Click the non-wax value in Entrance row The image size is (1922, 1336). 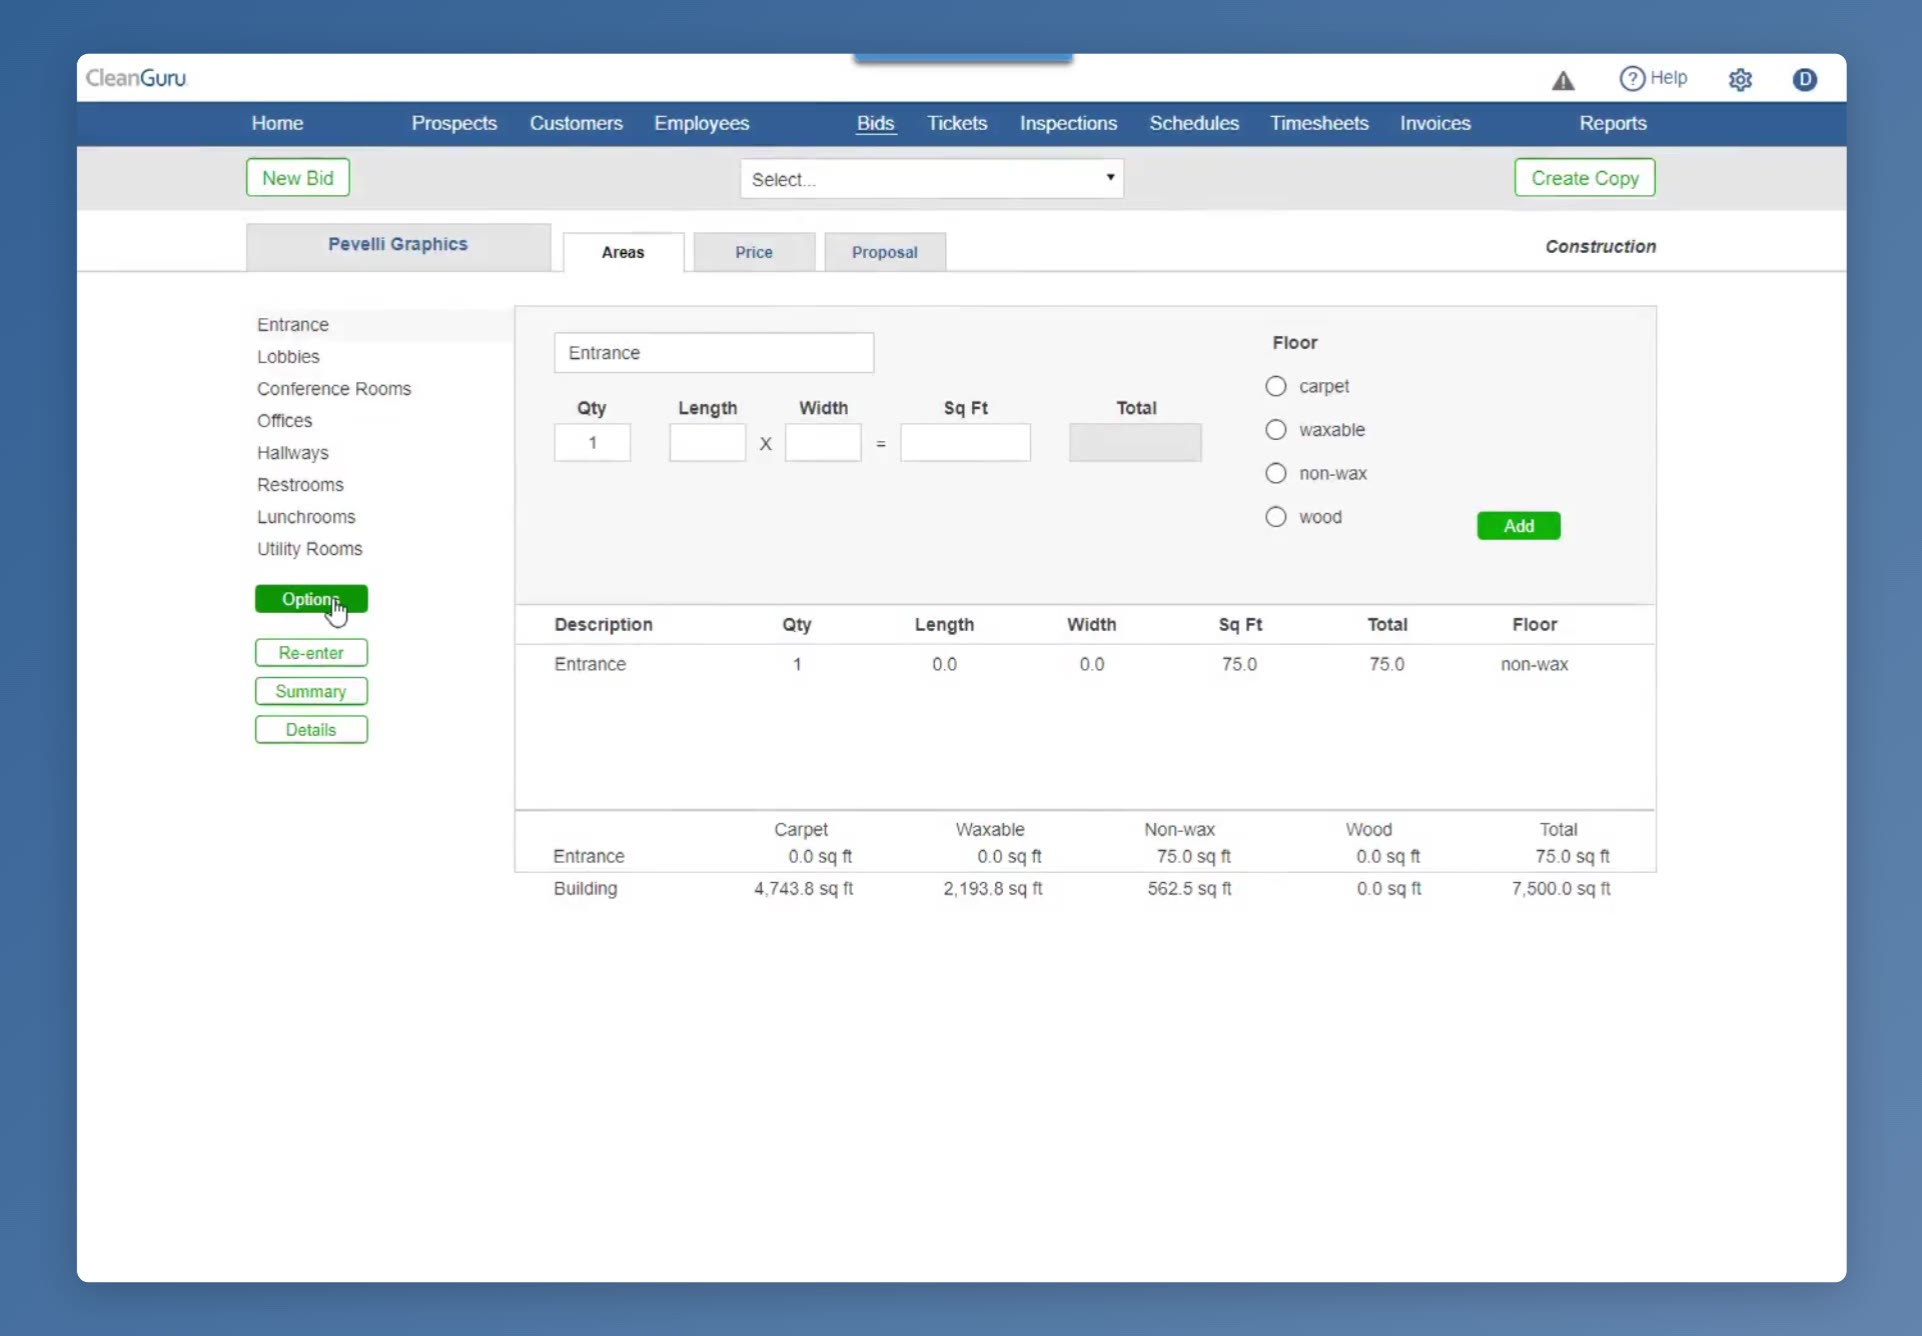click(x=1534, y=665)
